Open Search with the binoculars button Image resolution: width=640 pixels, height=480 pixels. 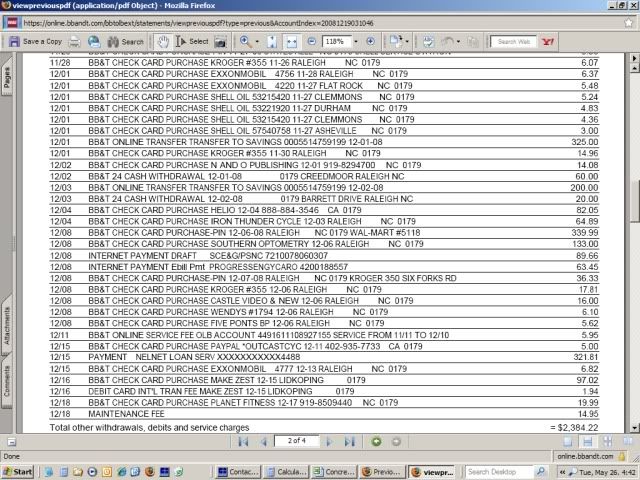click(x=125, y=42)
